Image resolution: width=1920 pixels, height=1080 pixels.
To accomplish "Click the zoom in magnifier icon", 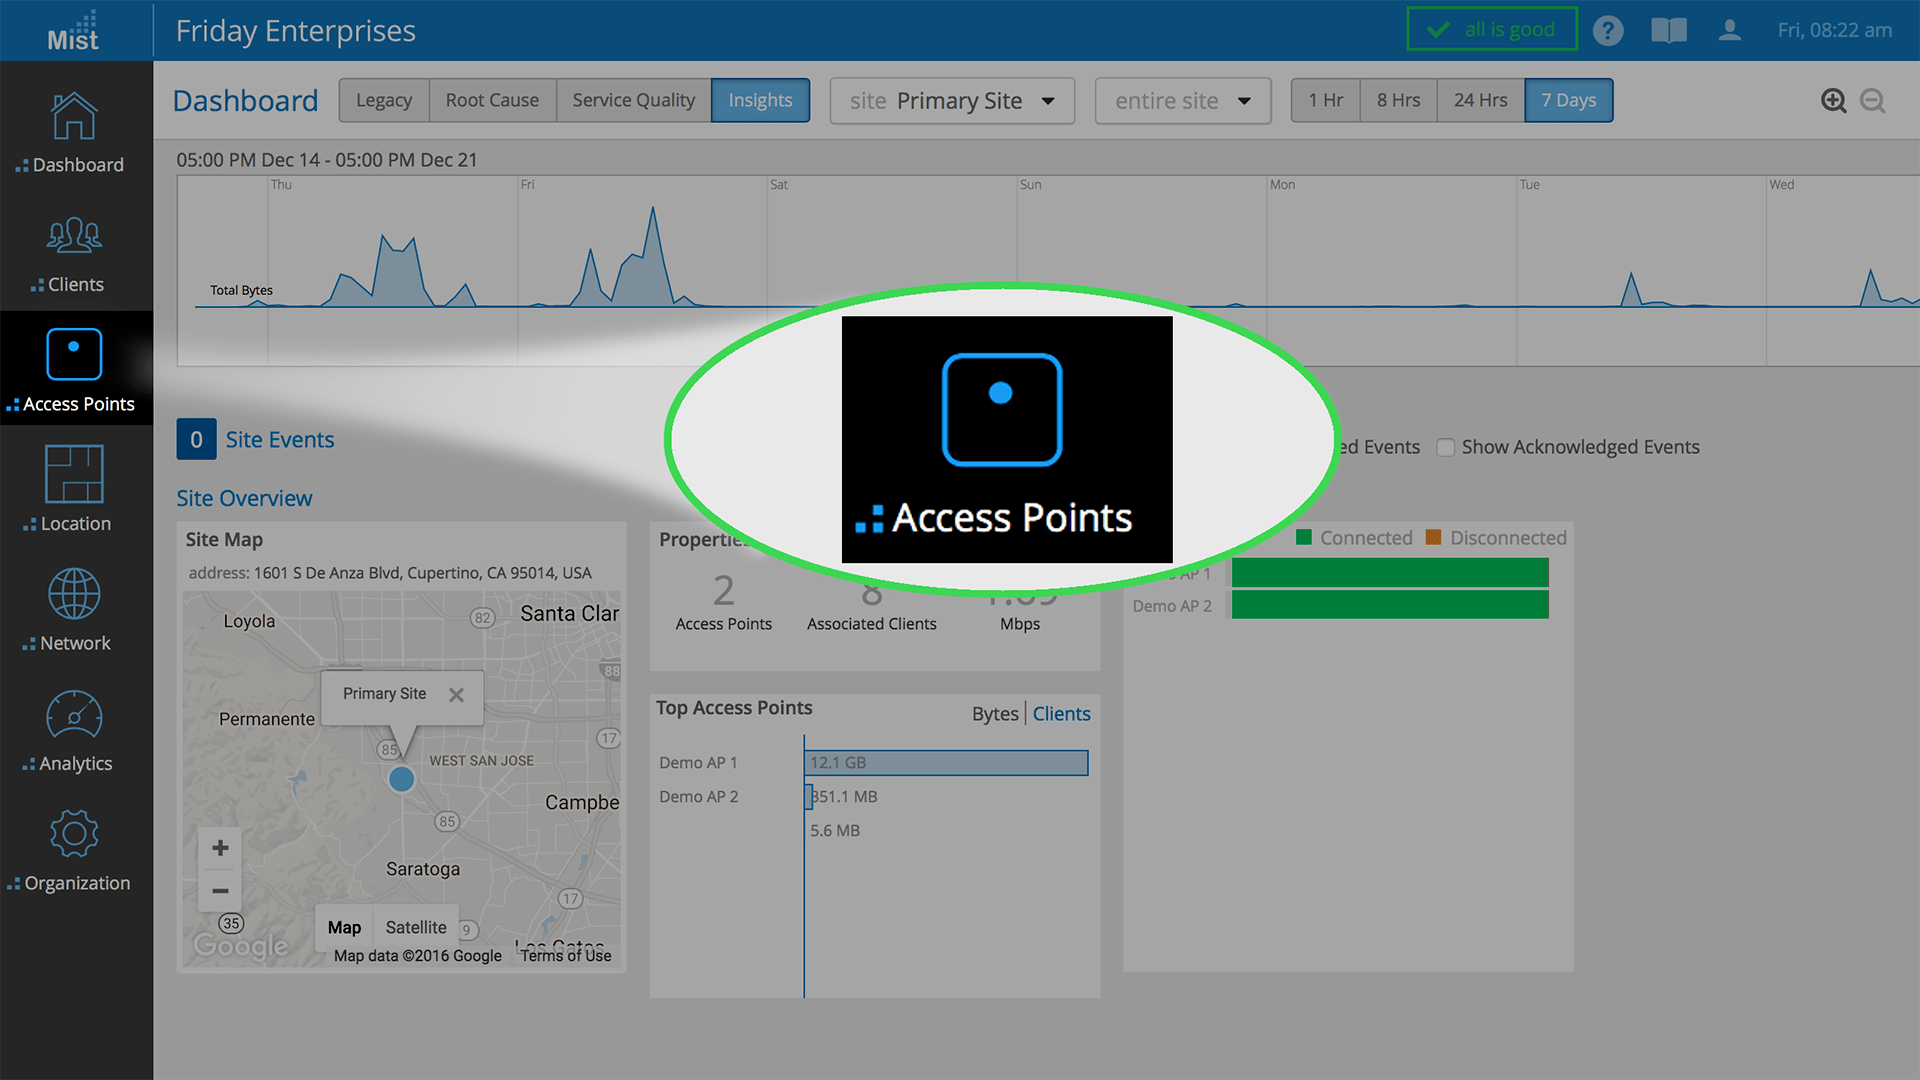I will [1833, 101].
